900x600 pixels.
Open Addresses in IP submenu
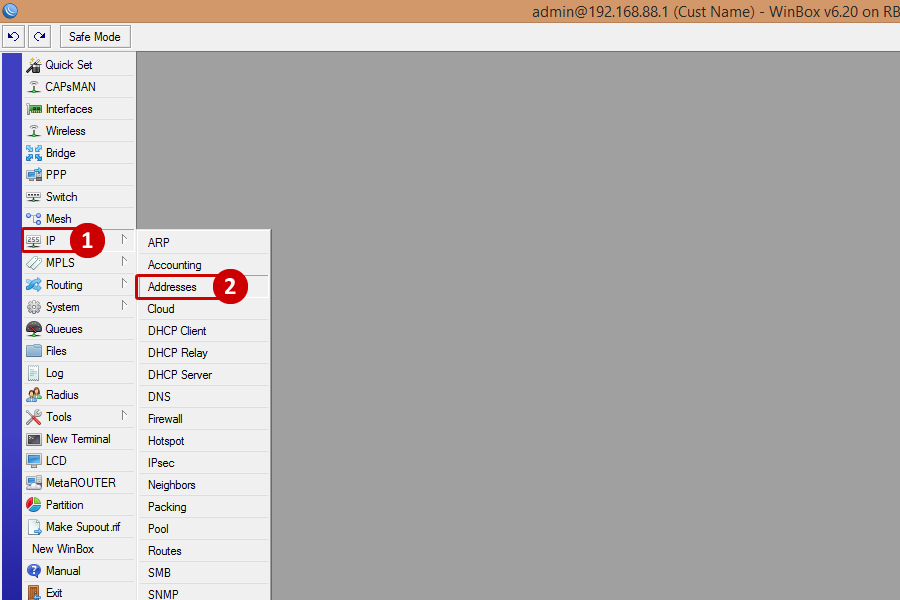coord(204,287)
